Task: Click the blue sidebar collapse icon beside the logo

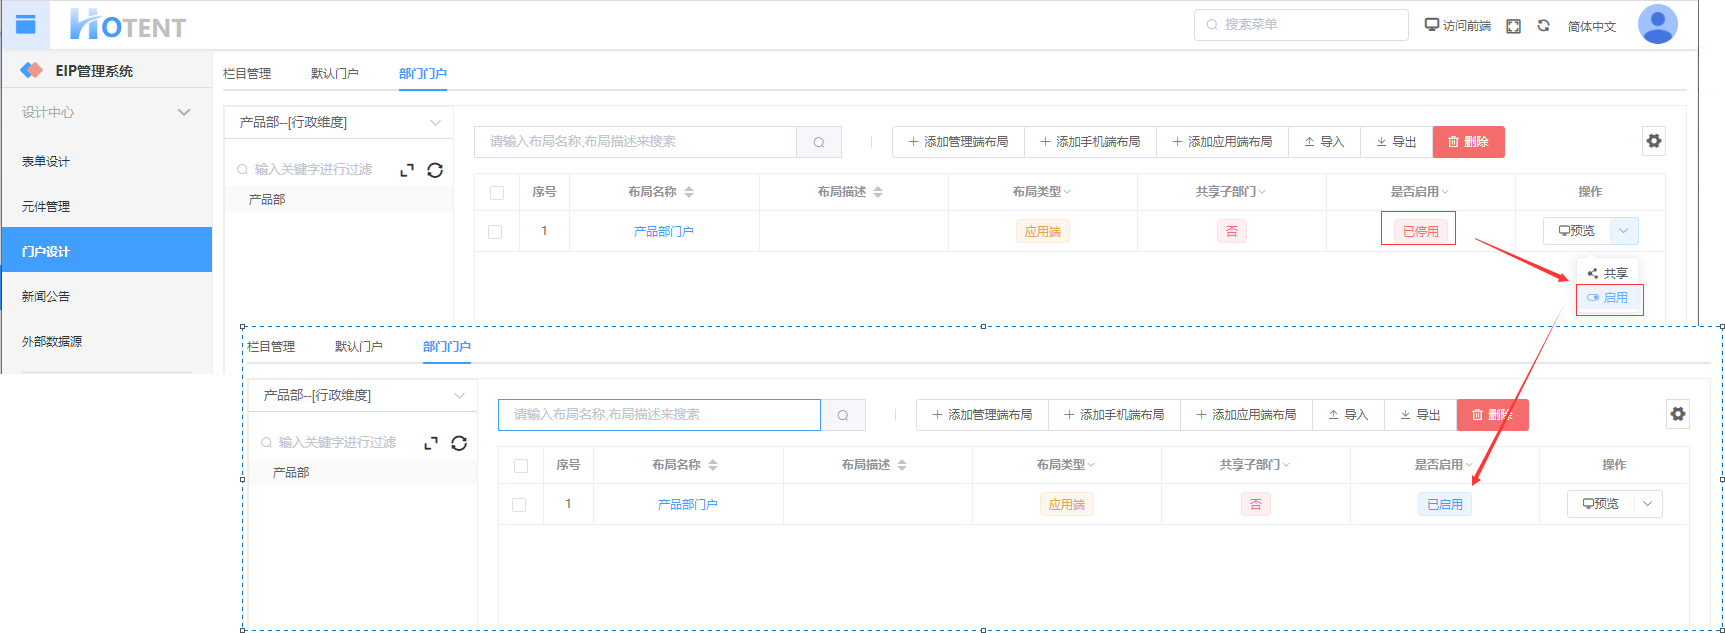Action: coord(26,25)
